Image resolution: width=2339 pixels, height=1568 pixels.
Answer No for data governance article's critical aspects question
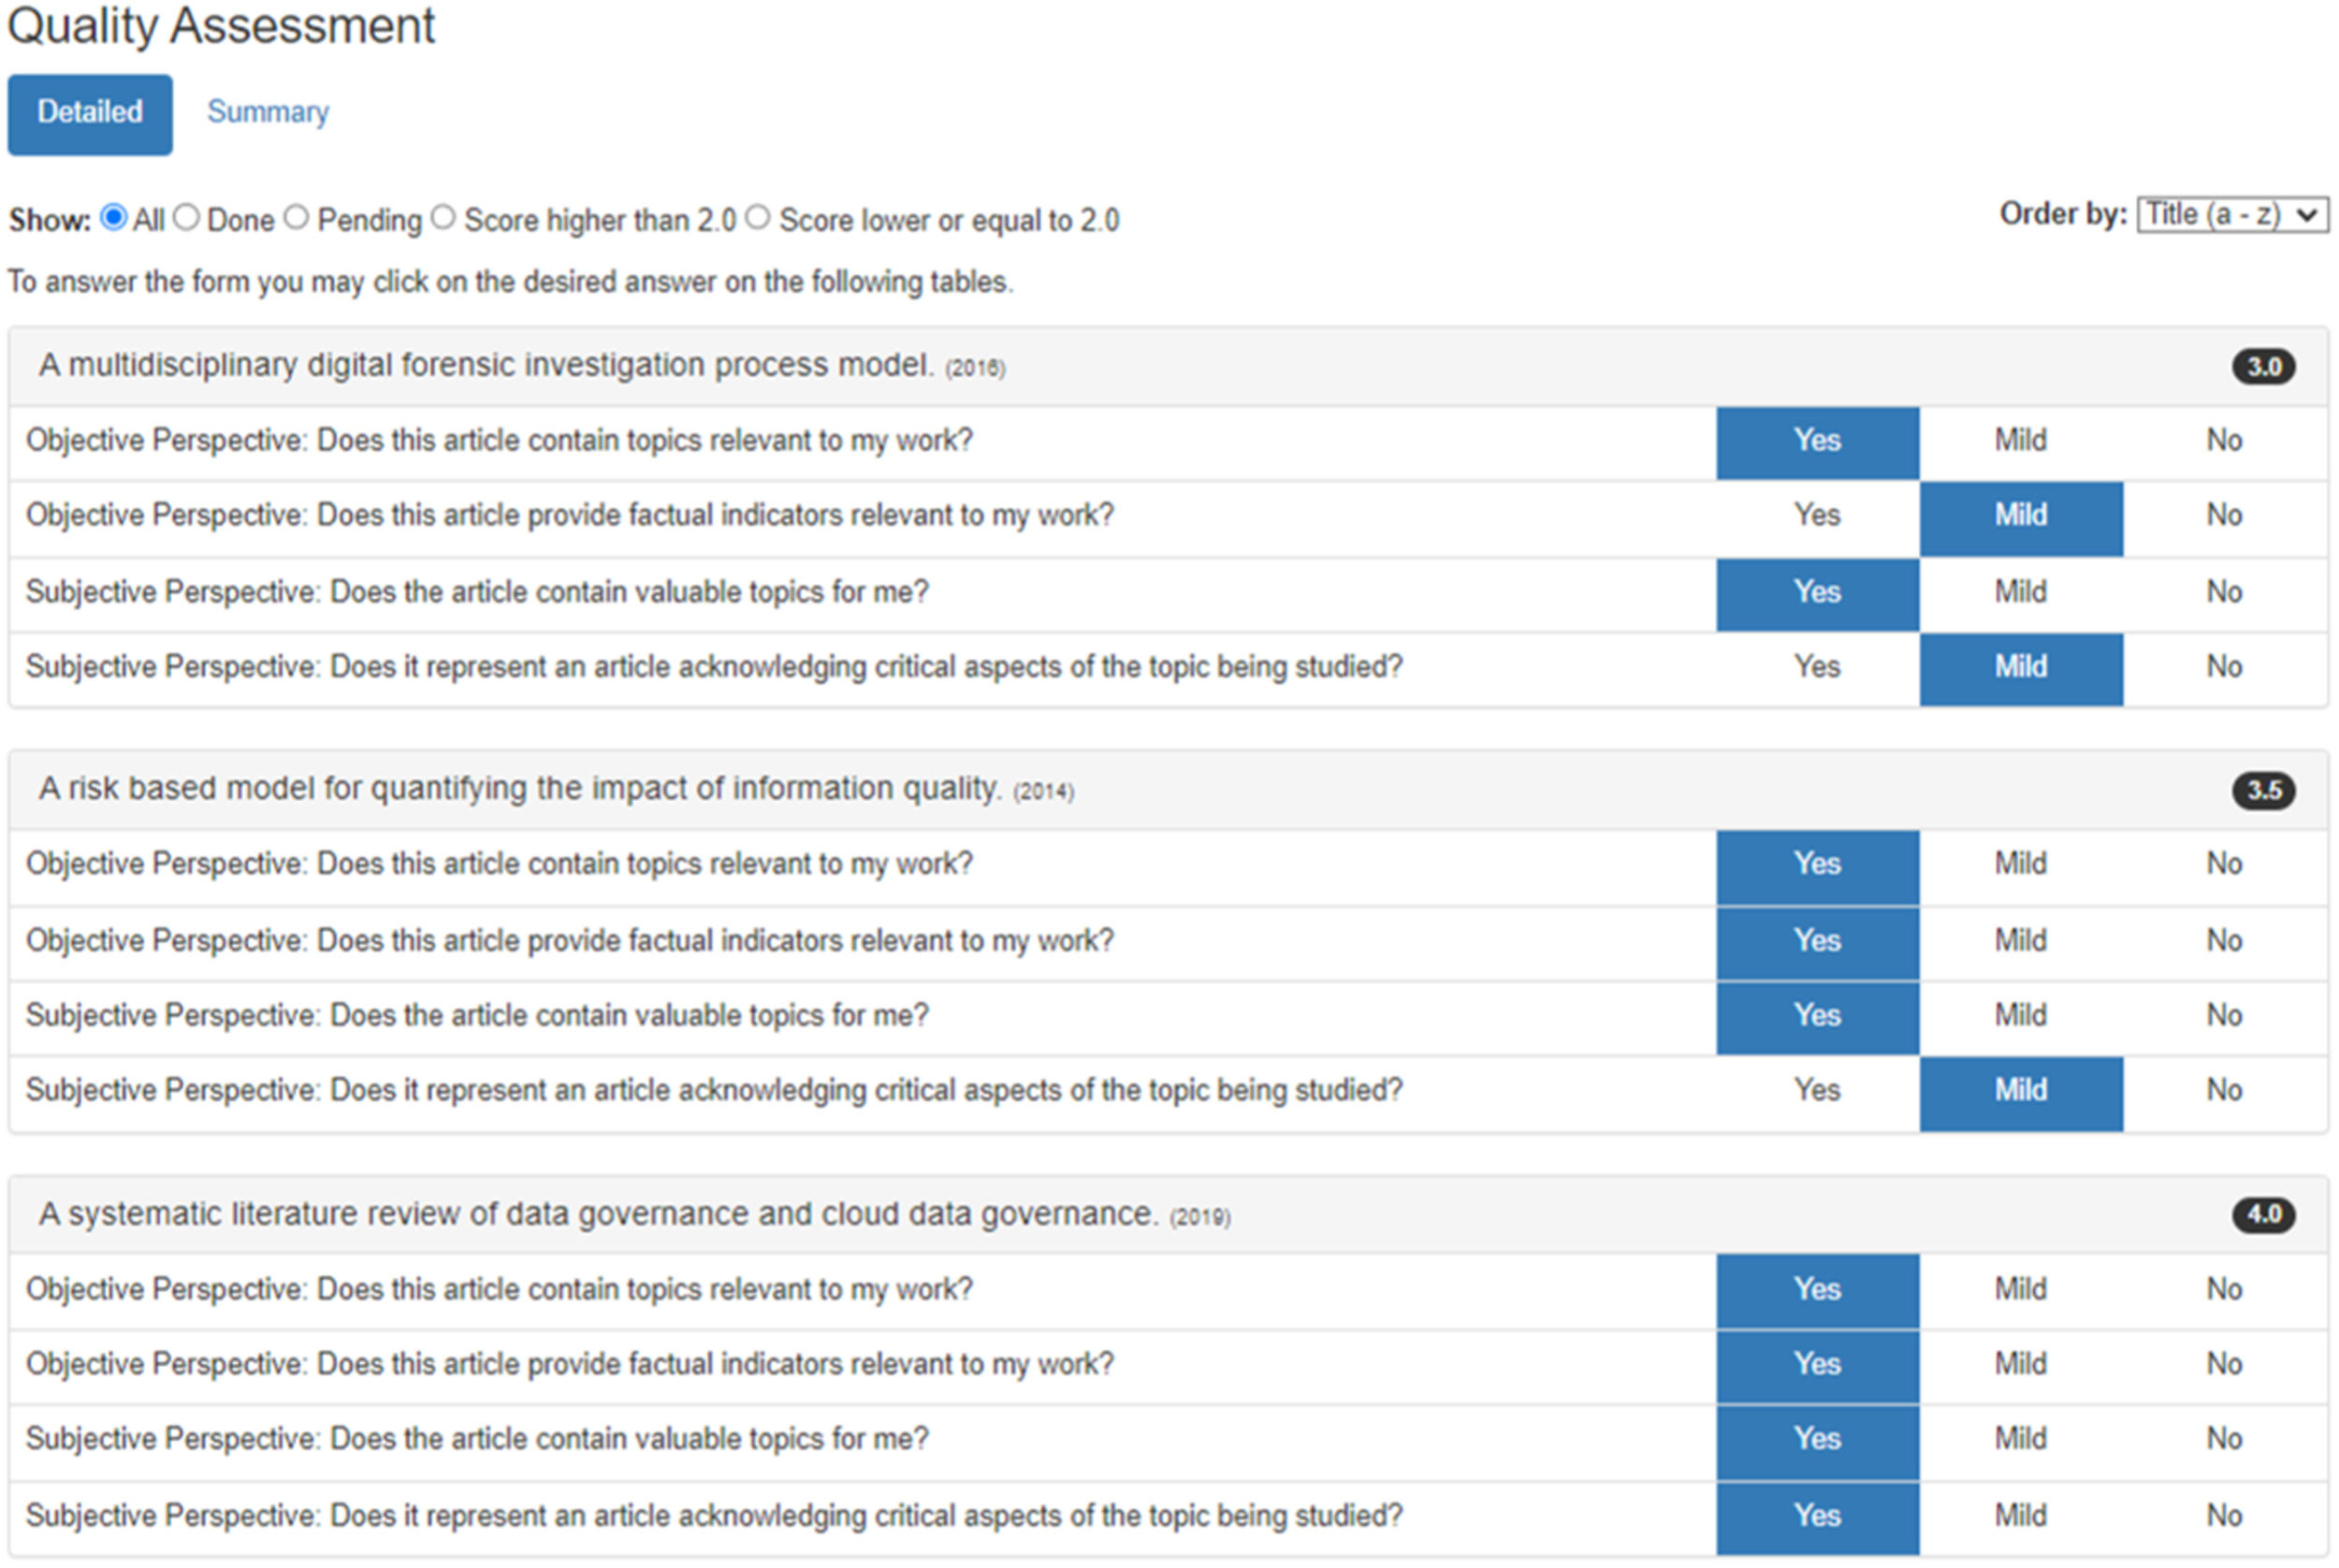2224,1516
